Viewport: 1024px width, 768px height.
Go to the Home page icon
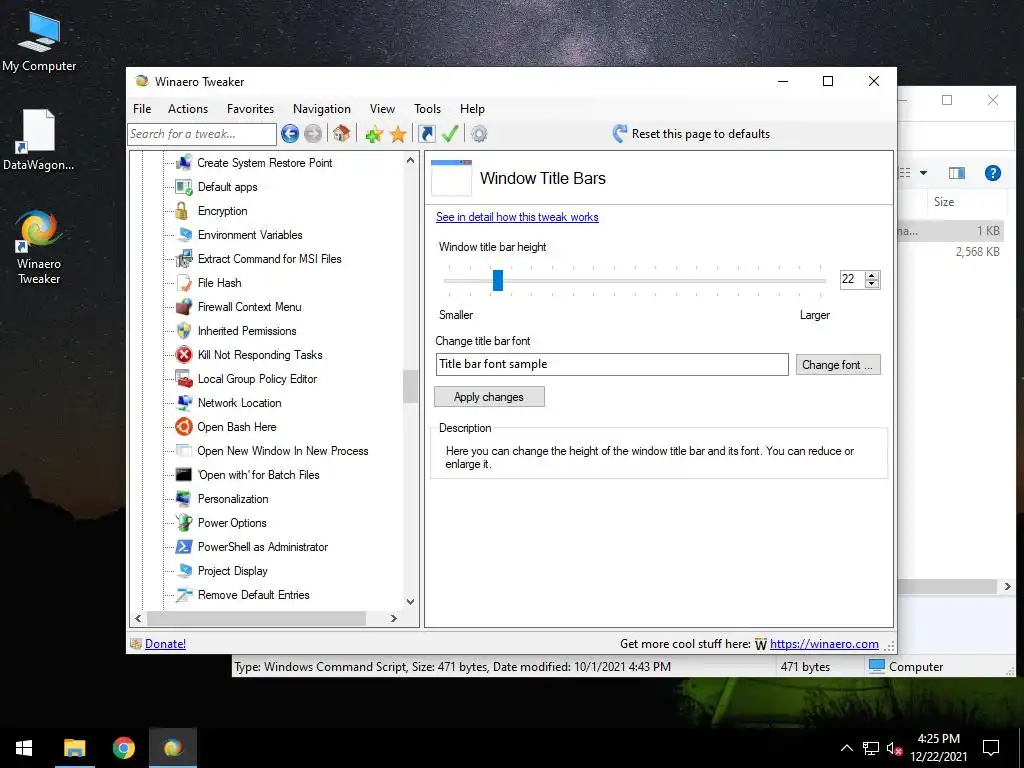(341, 134)
